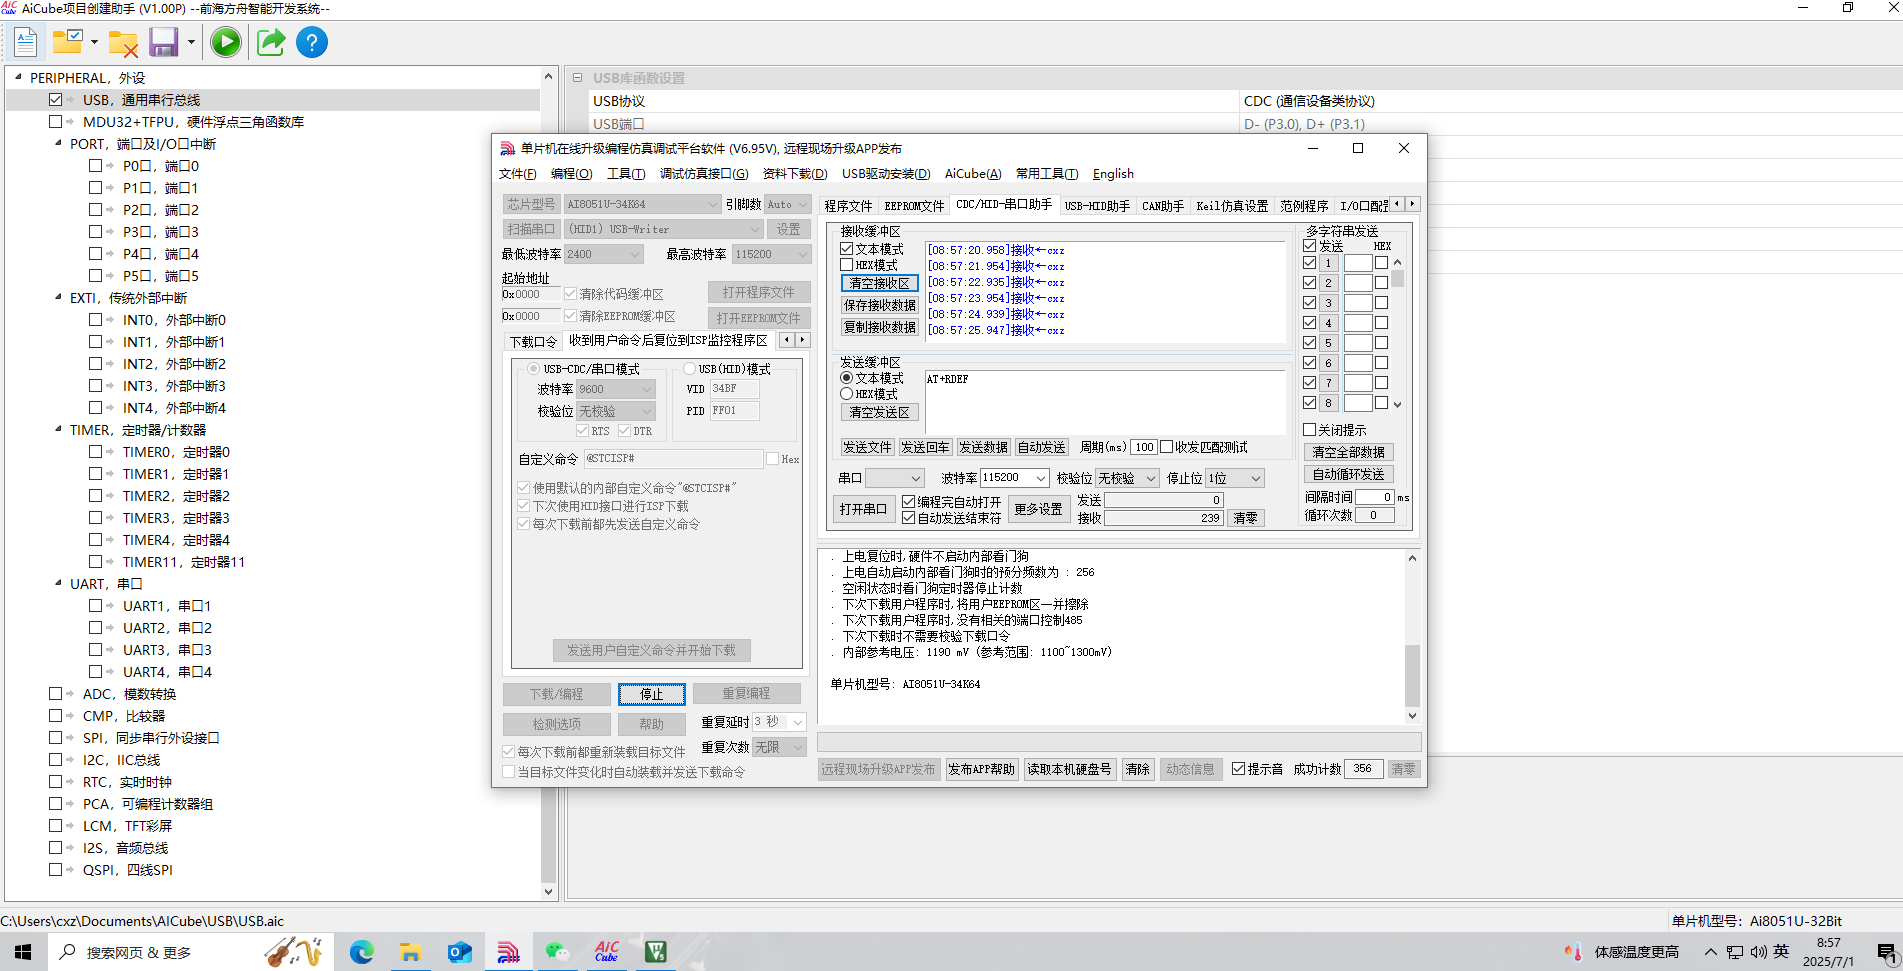Click the 打开串口 button

click(x=863, y=509)
